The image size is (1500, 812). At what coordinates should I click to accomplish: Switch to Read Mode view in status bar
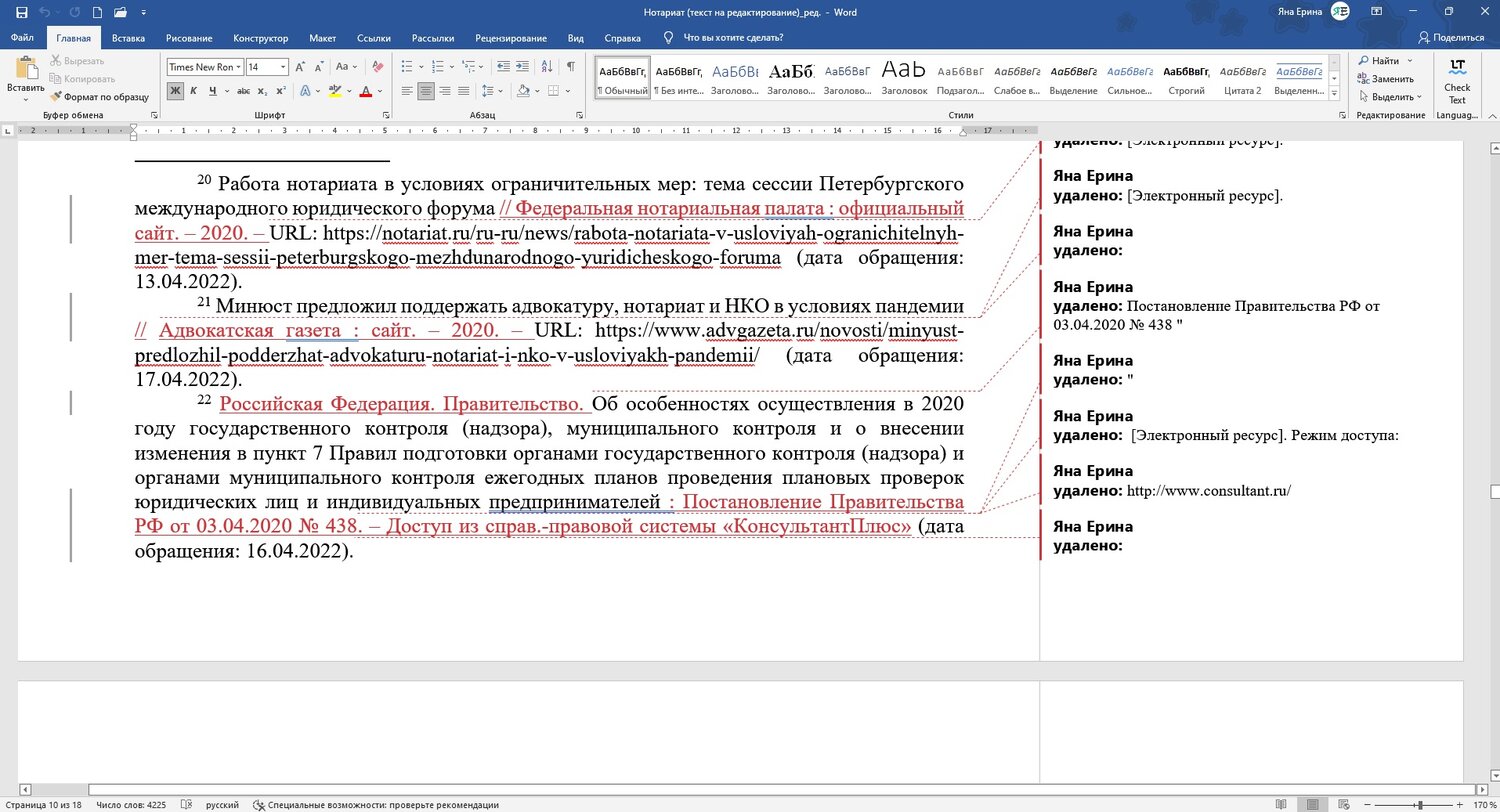1282,804
